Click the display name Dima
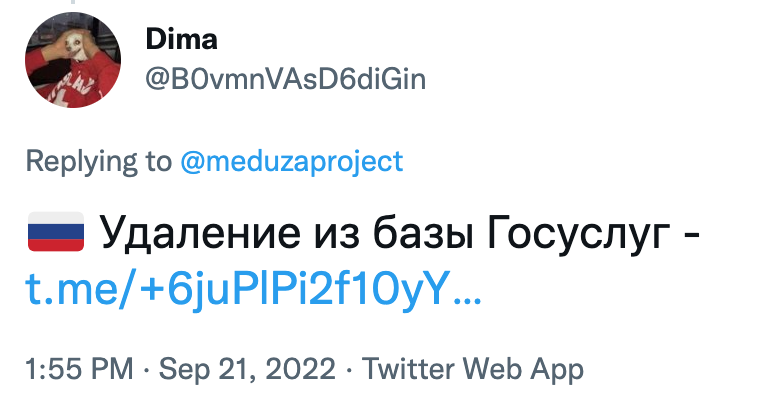The width and height of the screenshot is (766, 414). coord(181,40)
